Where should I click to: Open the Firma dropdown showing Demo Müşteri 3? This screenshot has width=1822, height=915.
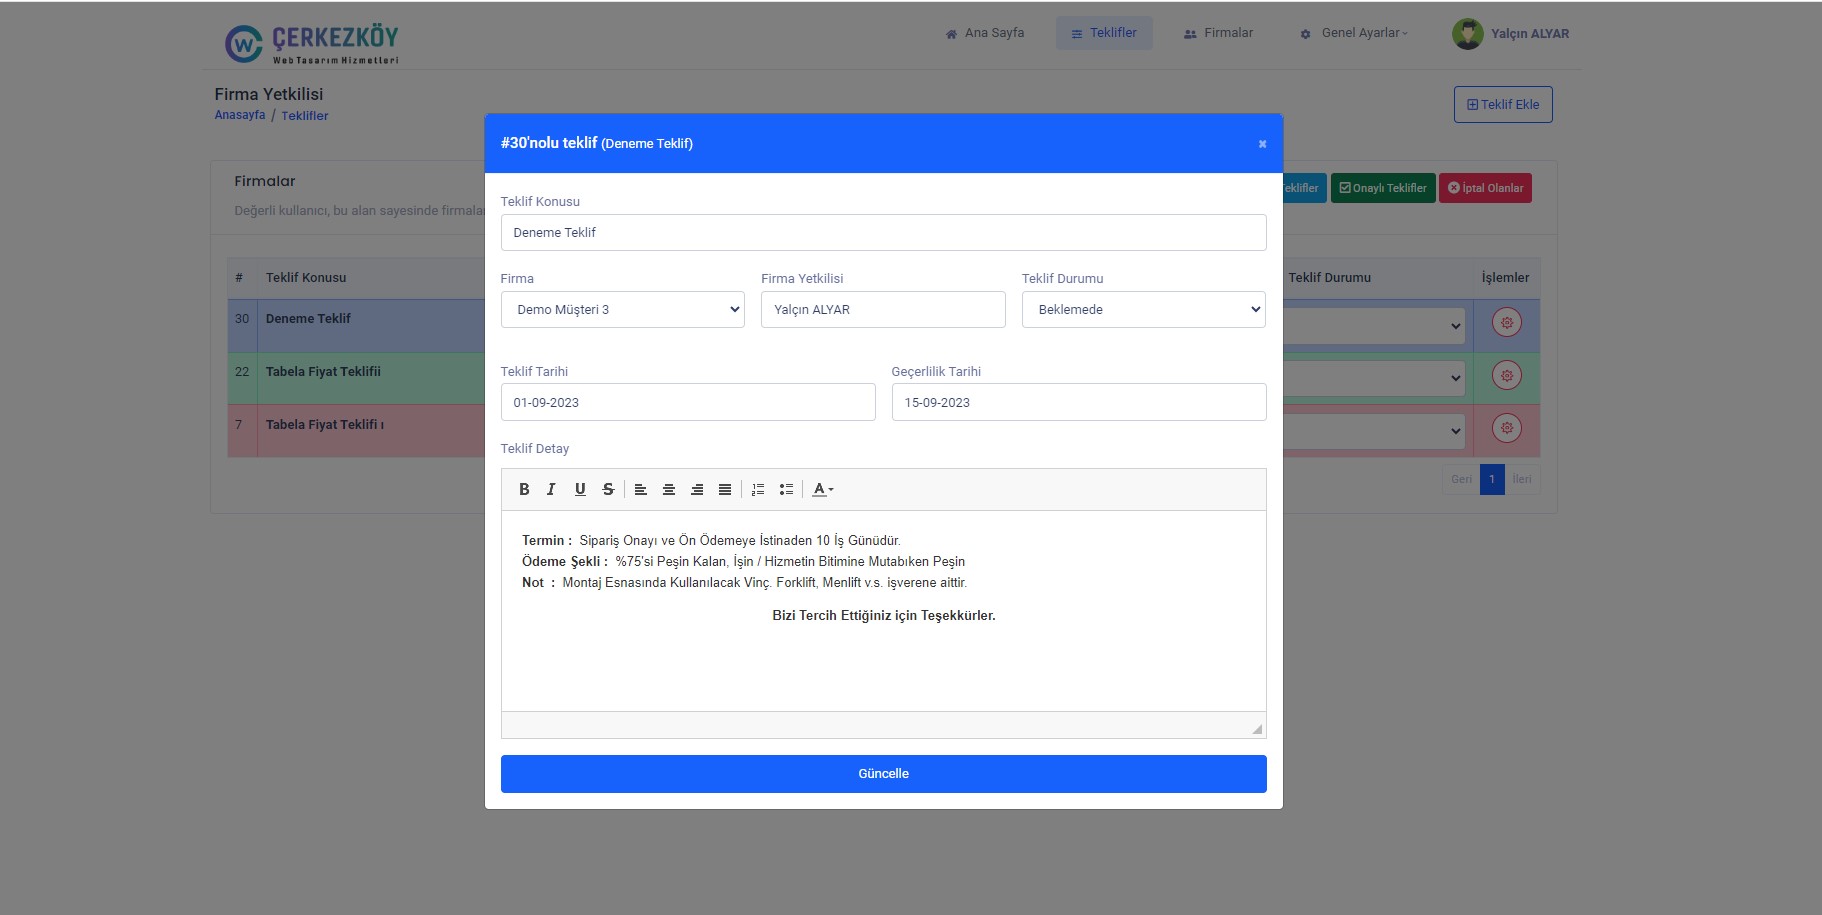point(622,310)
